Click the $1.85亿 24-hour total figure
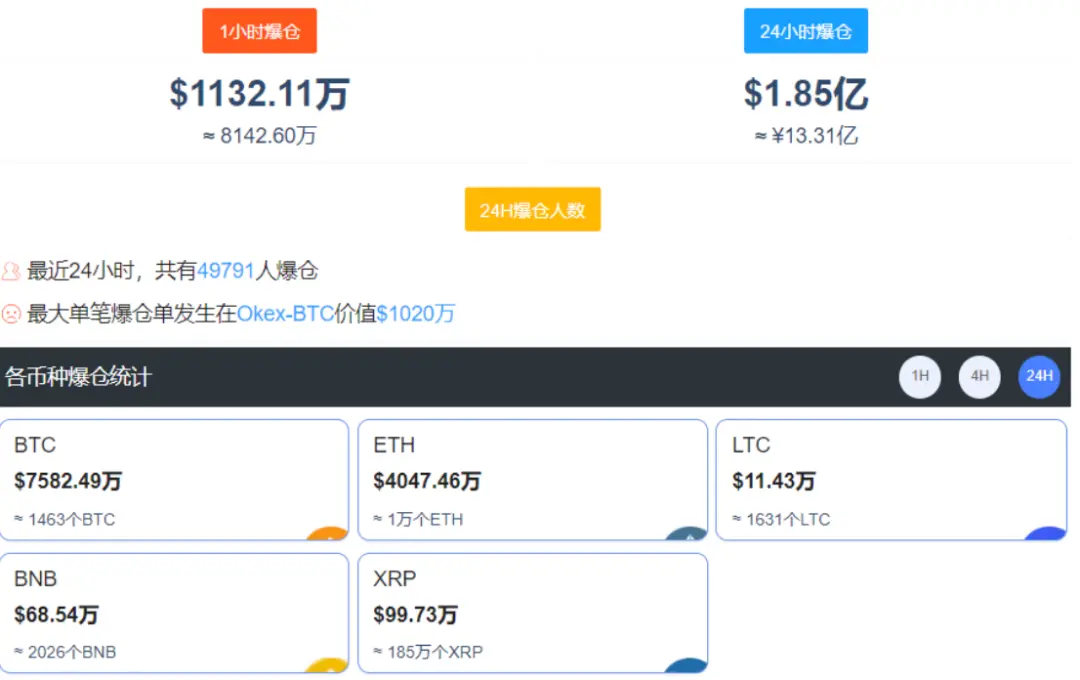 [x=805, y=94]
